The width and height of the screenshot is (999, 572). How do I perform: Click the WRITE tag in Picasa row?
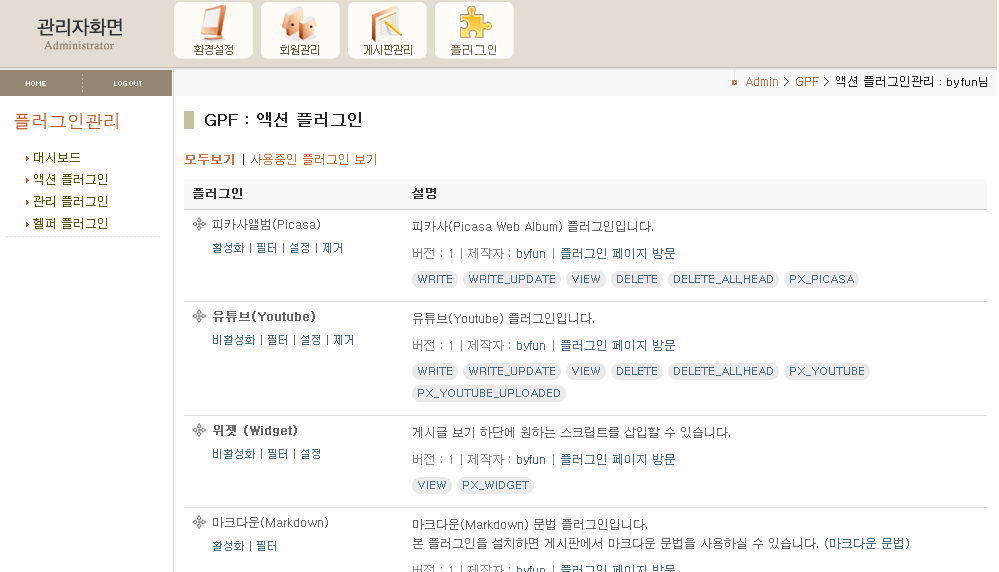pyautogui.click(x=435, y=279)
